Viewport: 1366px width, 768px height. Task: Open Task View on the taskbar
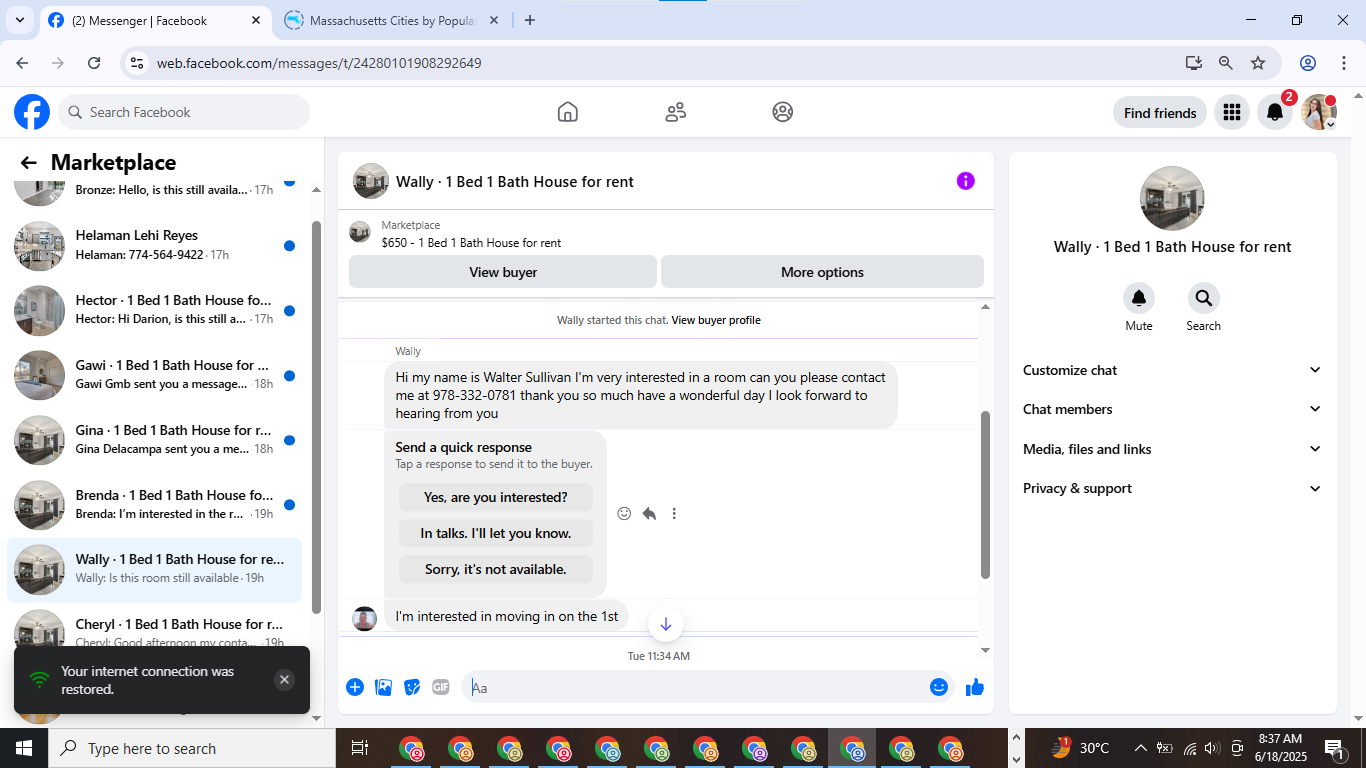pos(360,748)
